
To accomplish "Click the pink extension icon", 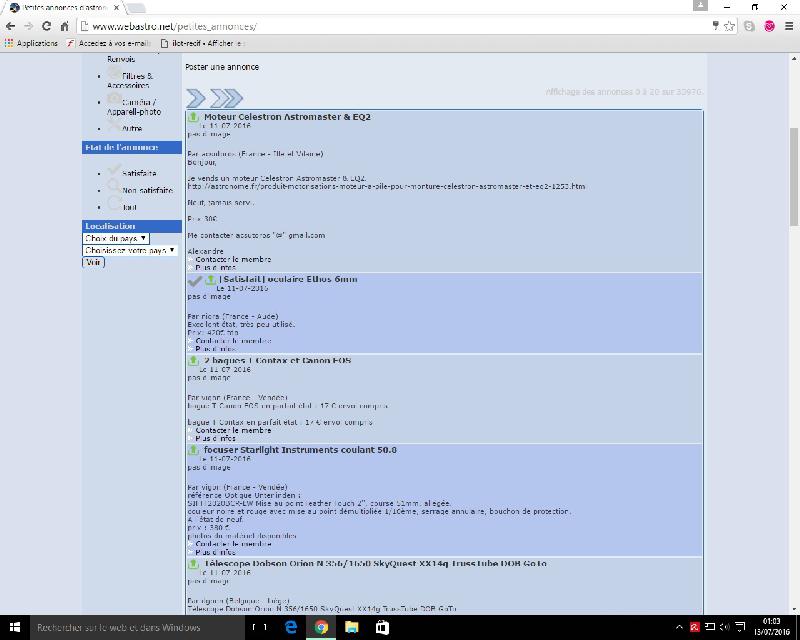I will click(x=769, y=26).
